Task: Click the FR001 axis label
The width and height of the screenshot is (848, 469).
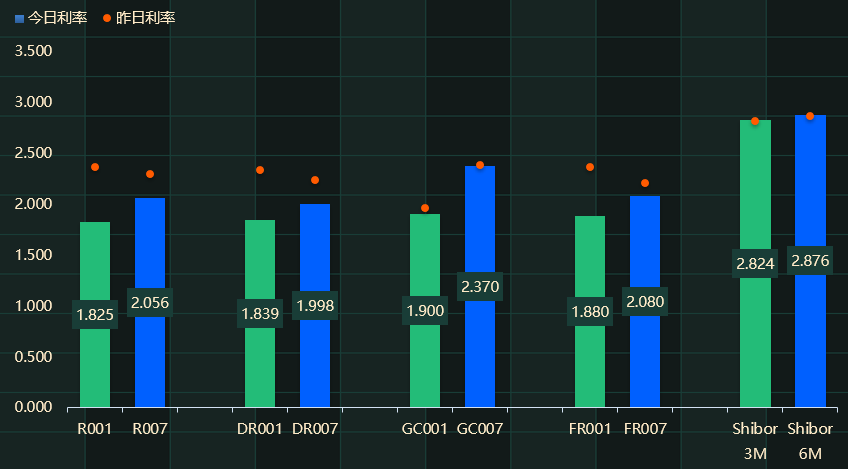Action: [590, 428]
